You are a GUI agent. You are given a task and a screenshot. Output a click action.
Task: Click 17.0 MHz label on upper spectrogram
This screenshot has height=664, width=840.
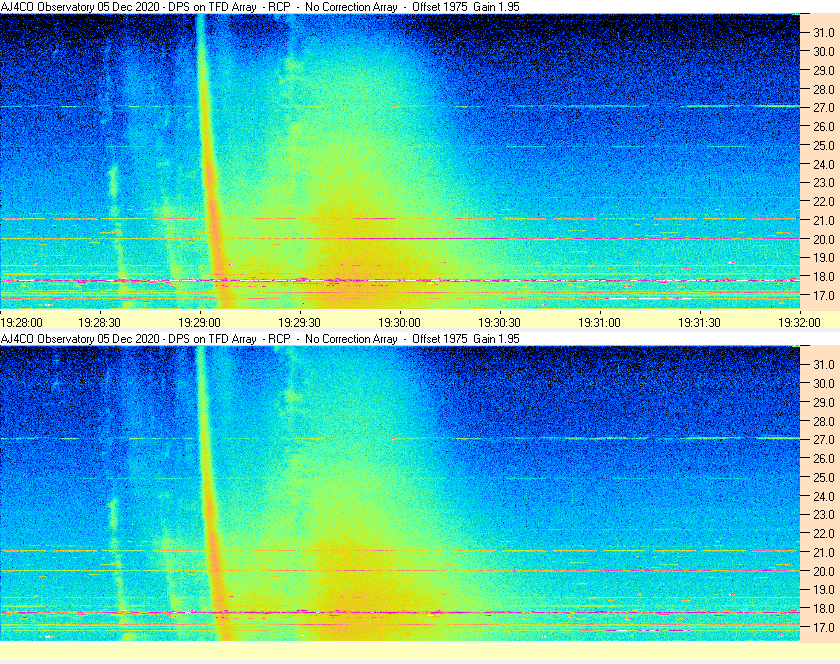(x=824, y=296)
